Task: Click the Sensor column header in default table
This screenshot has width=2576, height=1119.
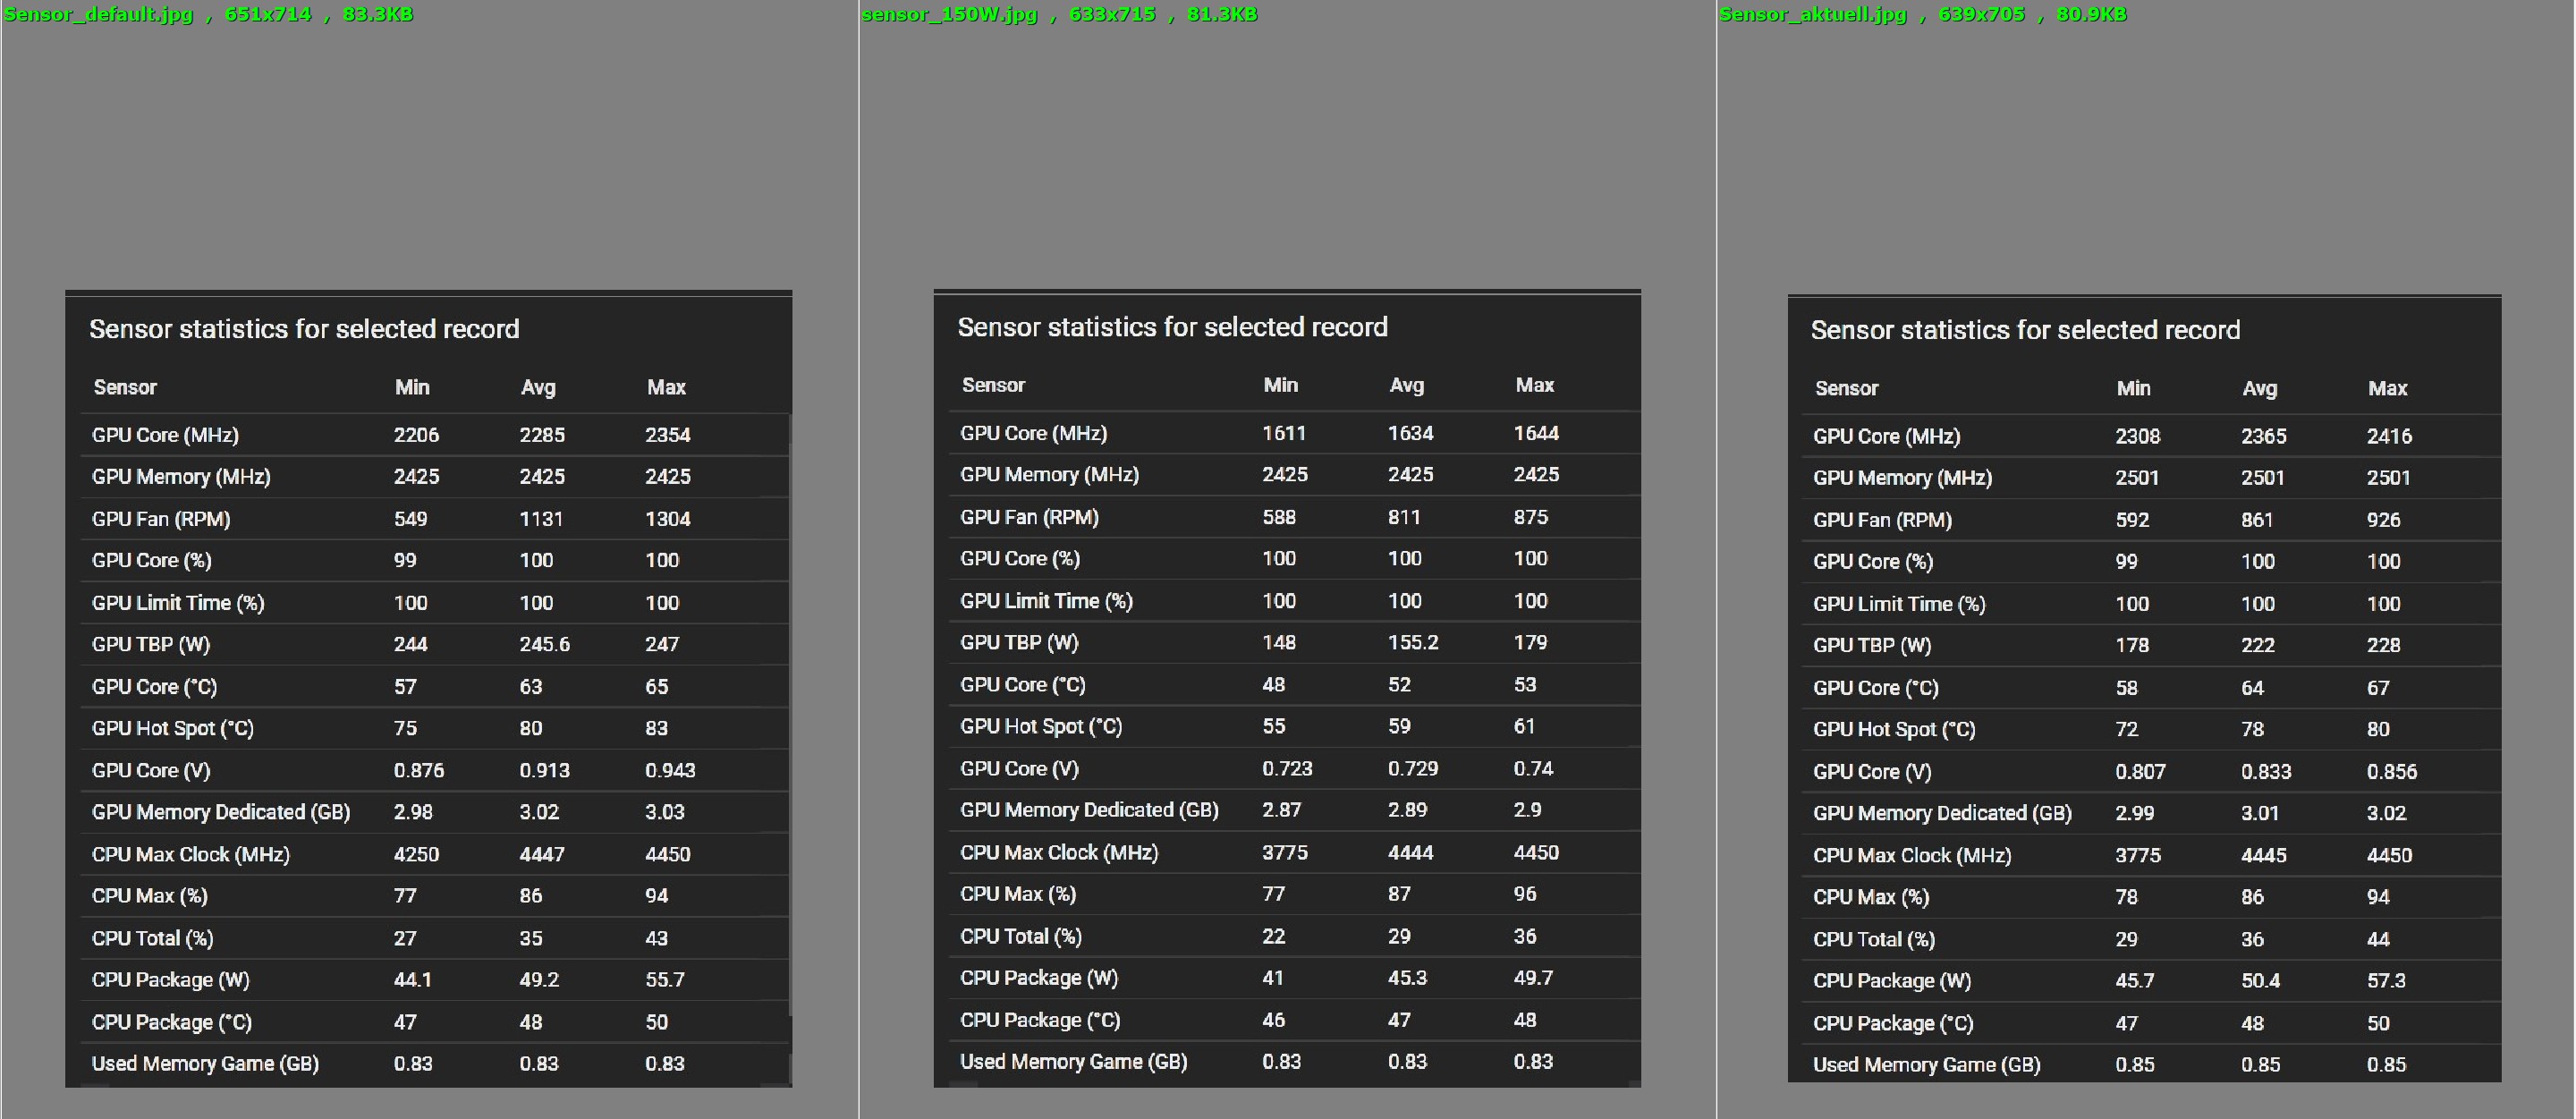Action: (125, 388)
